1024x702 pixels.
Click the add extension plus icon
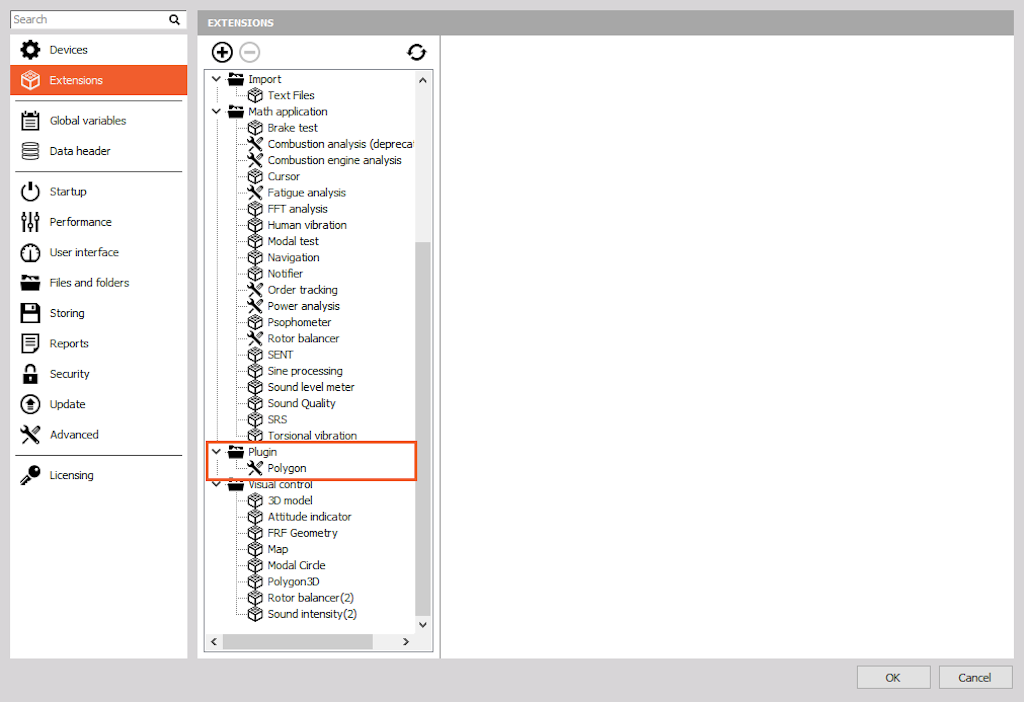tap(222, 52)
